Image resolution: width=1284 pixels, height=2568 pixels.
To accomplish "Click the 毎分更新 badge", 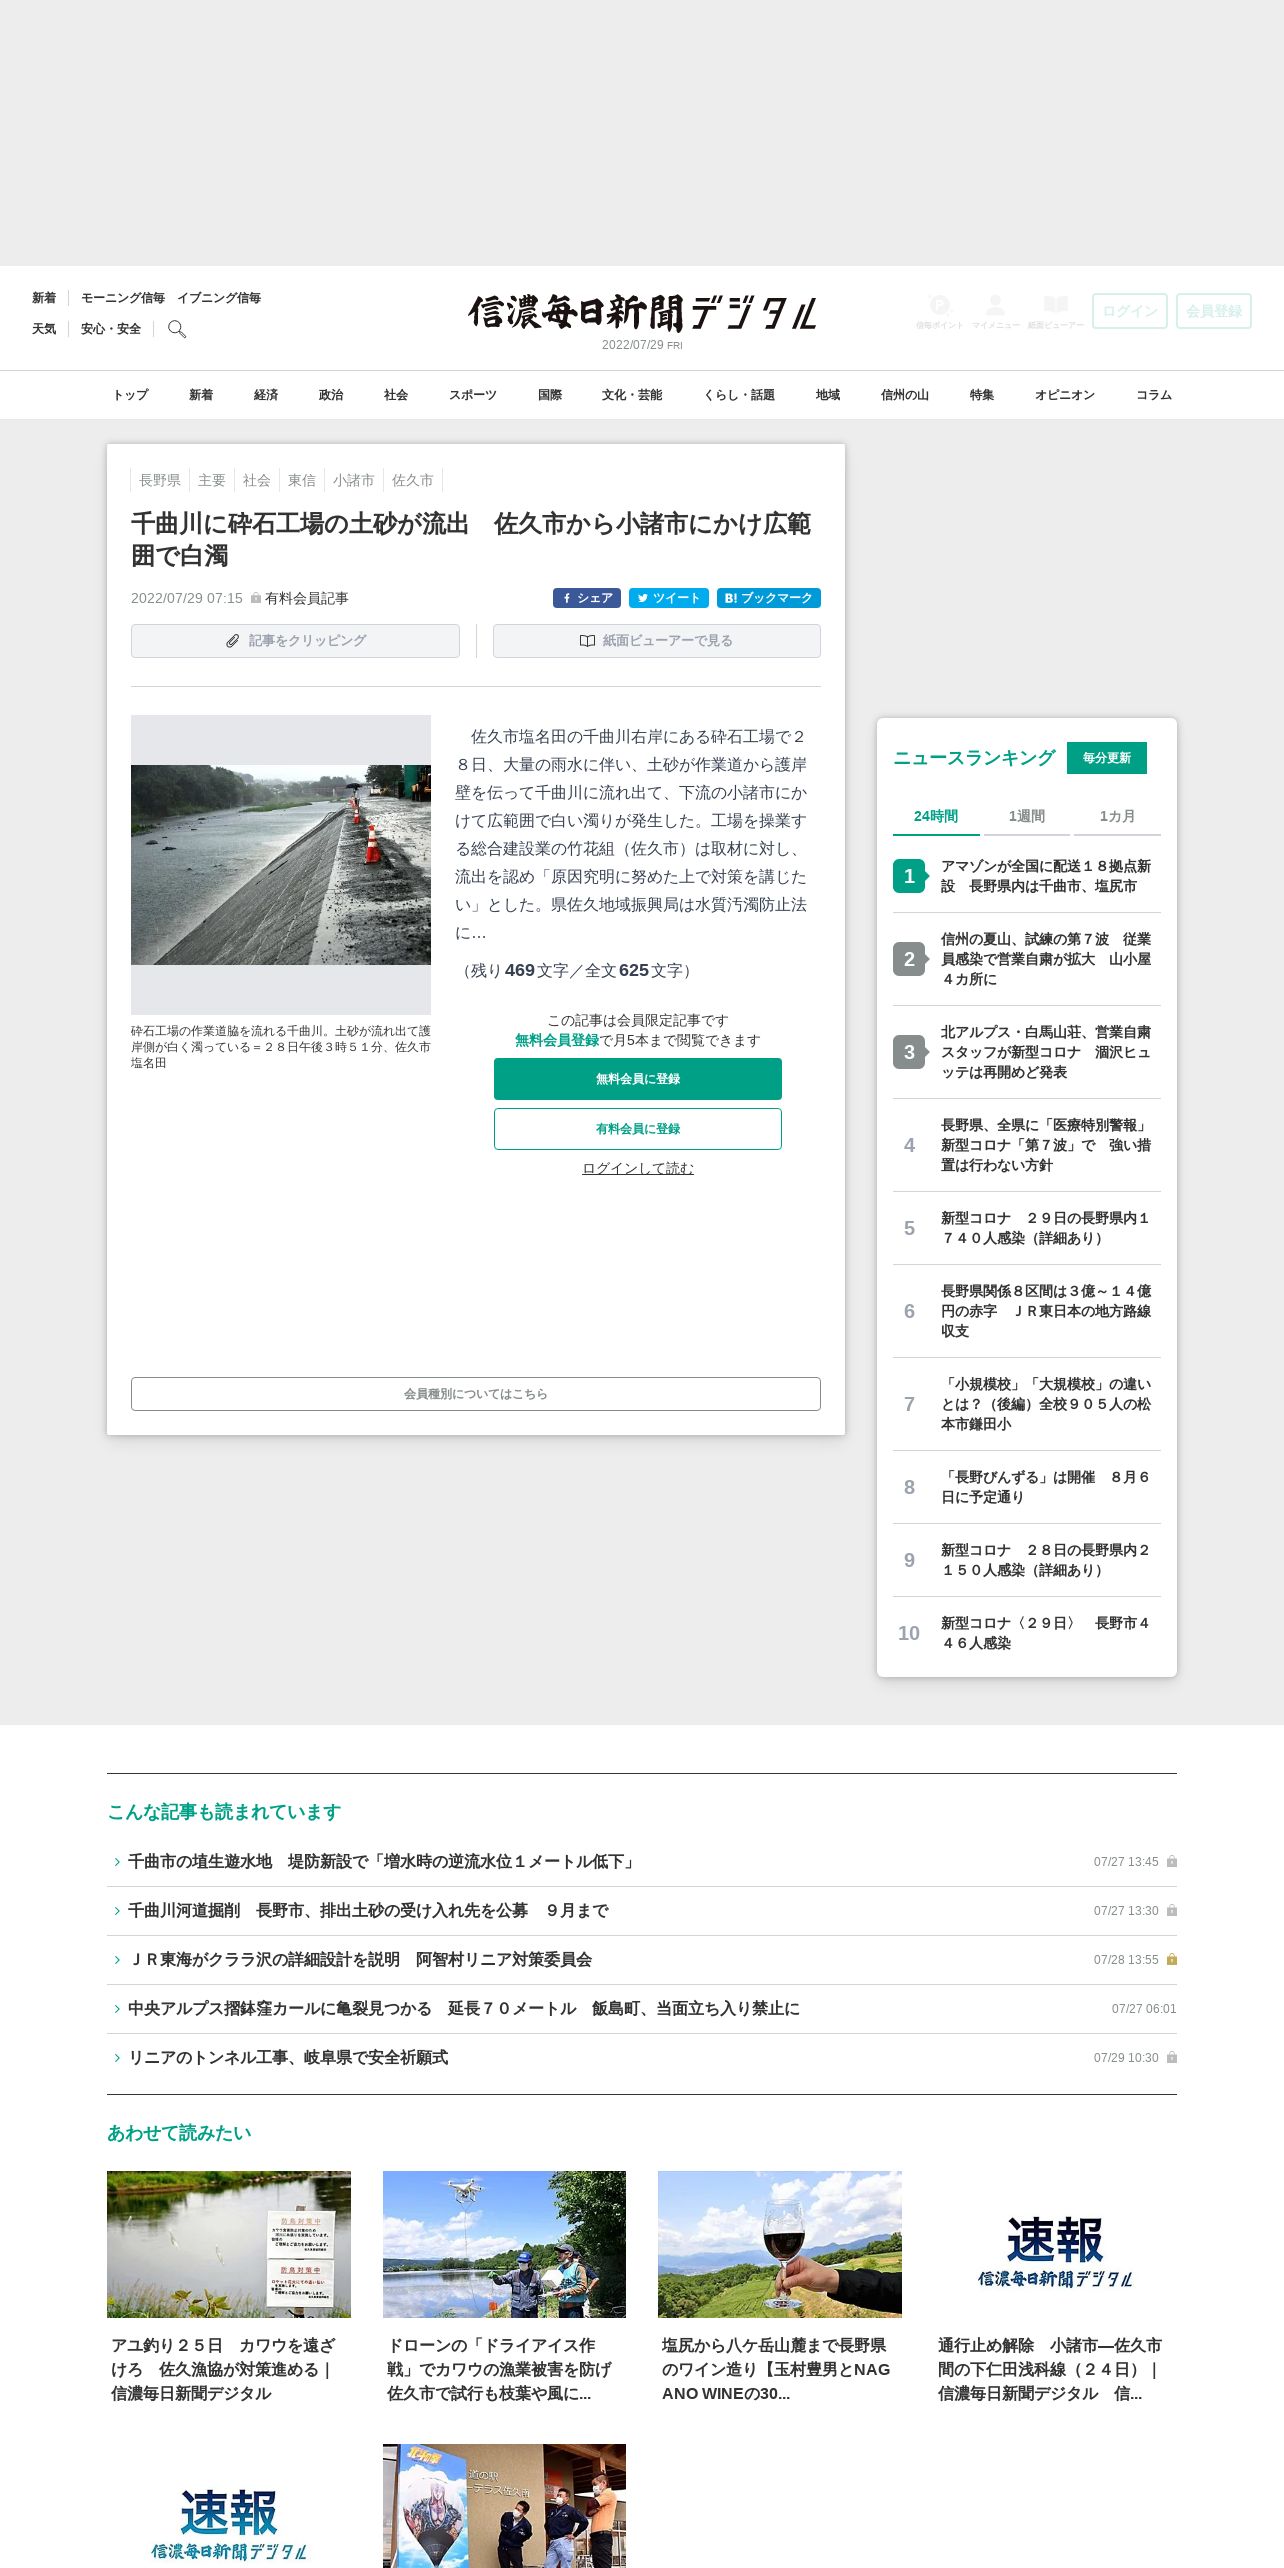I will pos(1107,758).
